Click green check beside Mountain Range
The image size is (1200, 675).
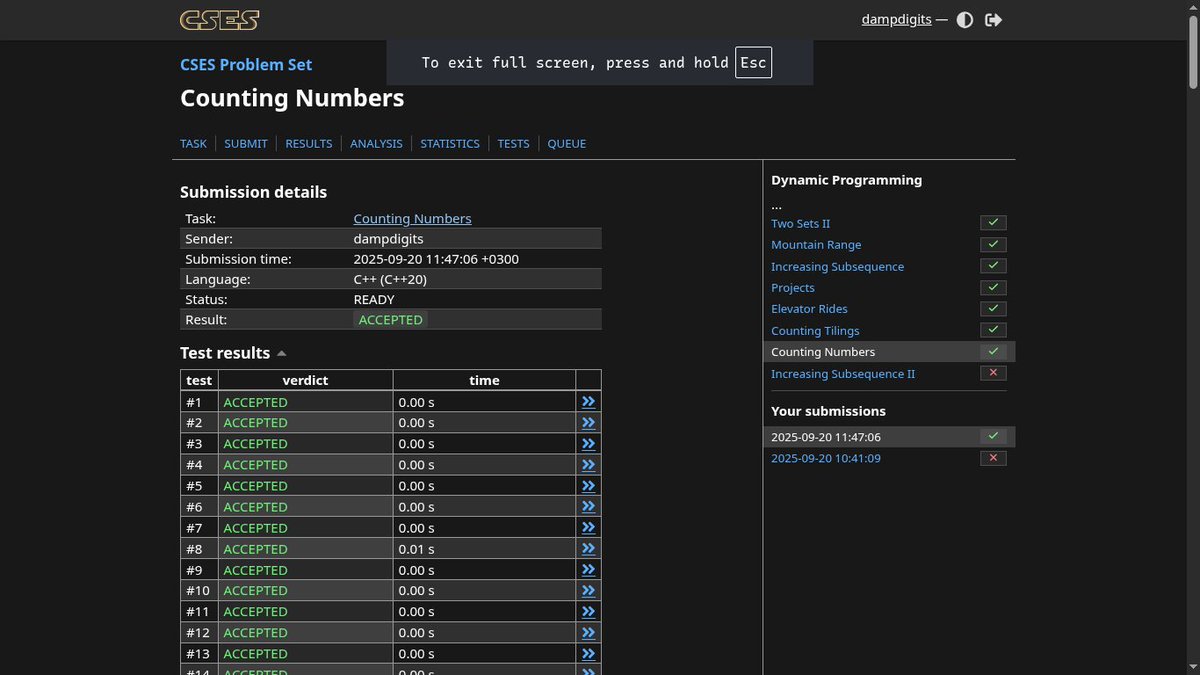993,244
